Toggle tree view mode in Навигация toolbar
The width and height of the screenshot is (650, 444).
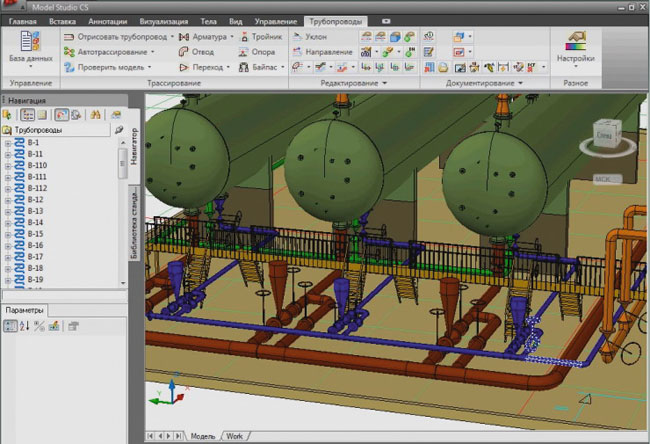coord(27,114)
